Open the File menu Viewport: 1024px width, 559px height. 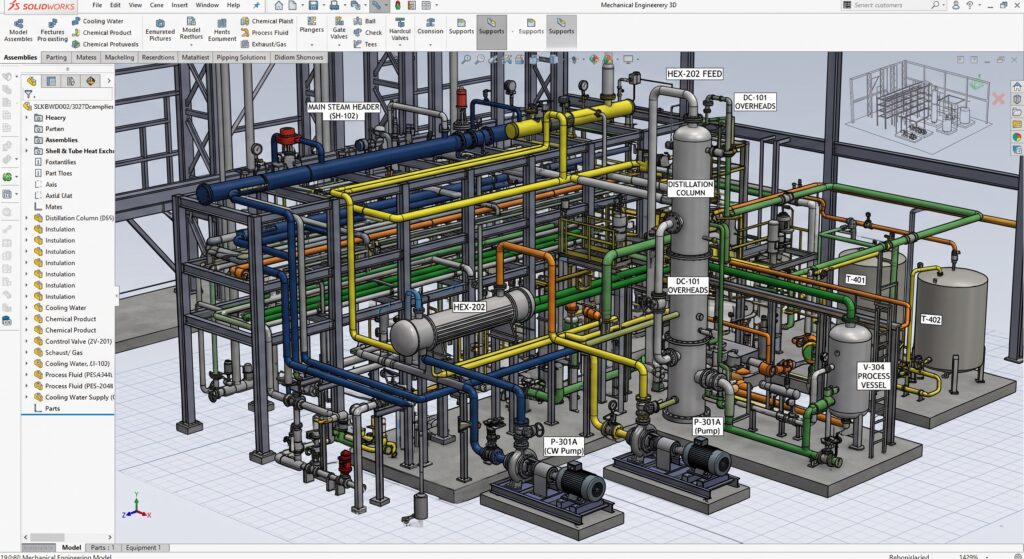coord(97,5)
